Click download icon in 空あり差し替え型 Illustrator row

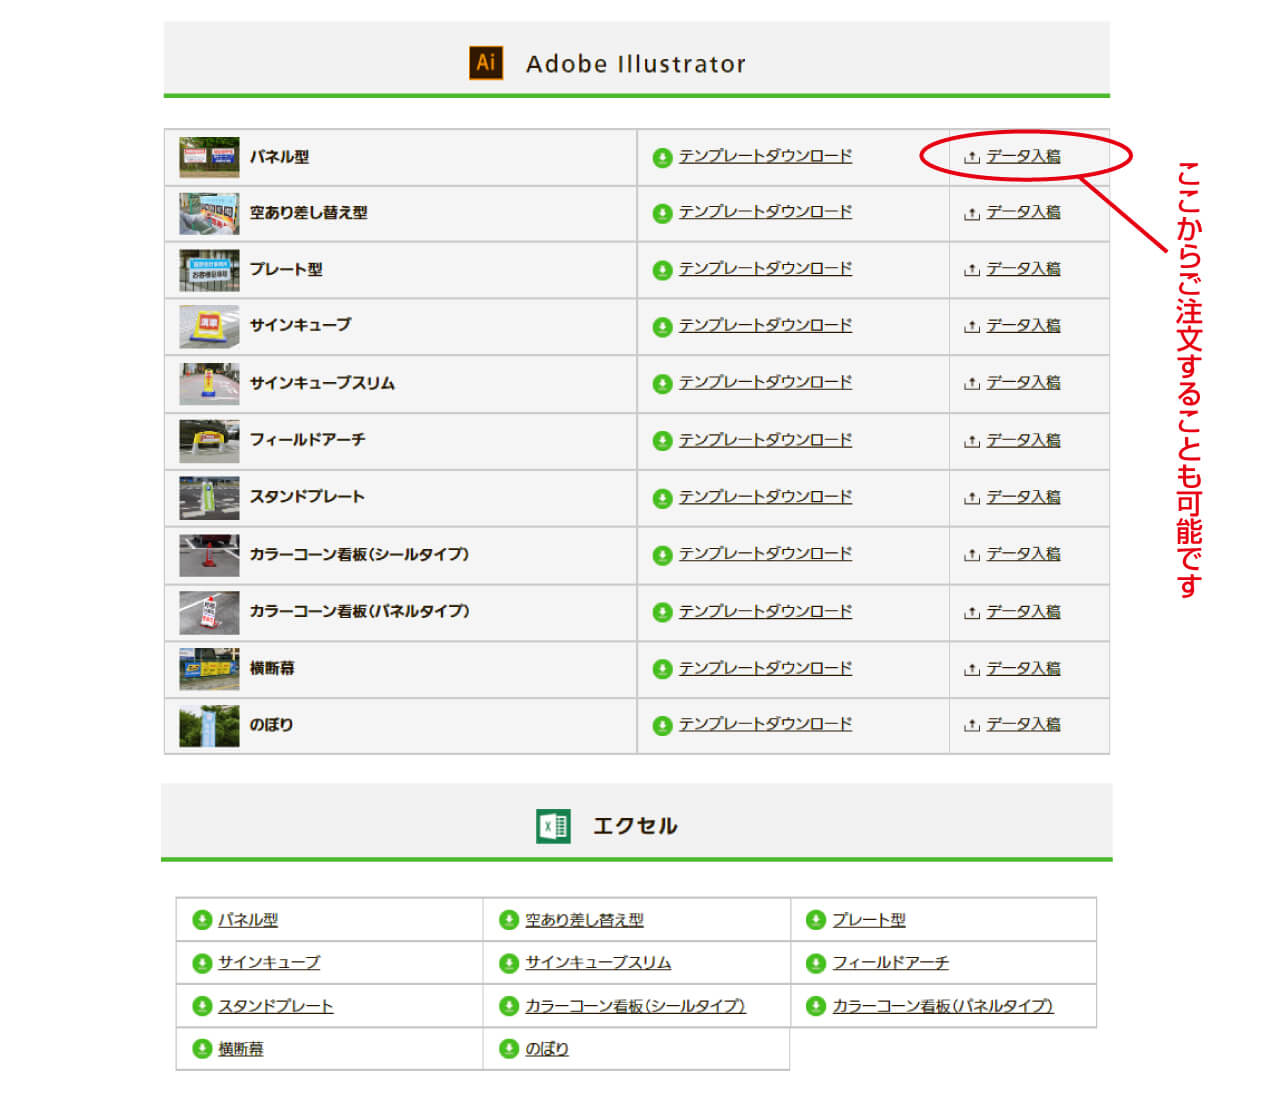pyautogui.click(x=662, y=213)
